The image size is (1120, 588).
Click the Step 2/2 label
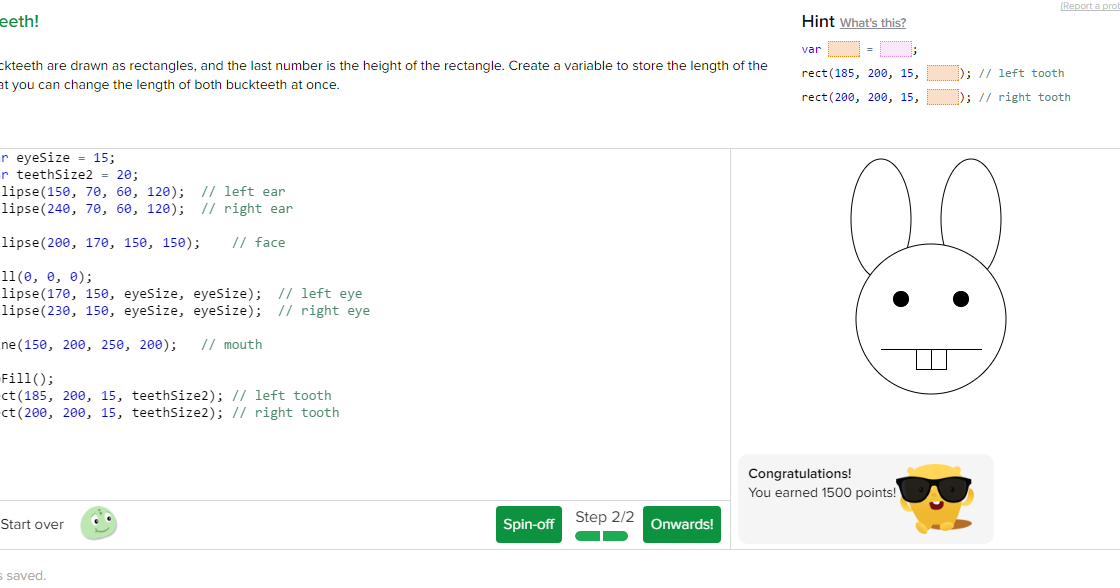pos(604,516)
